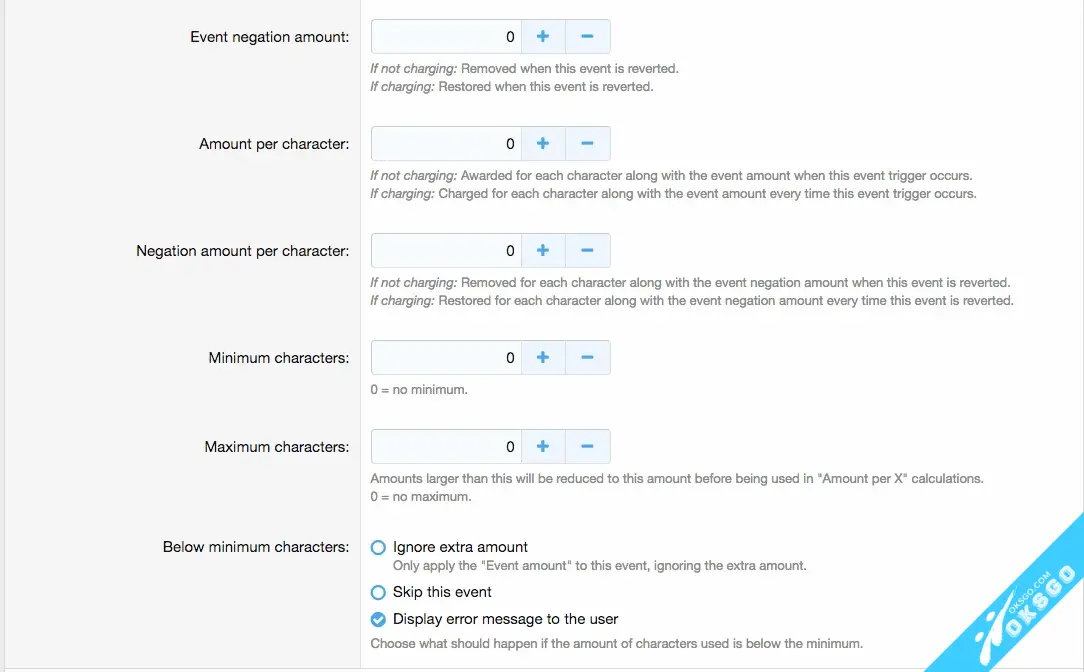1084x672 pixels.
Task: Raise the Minimum characters value
Action: [x=543, y=358]
